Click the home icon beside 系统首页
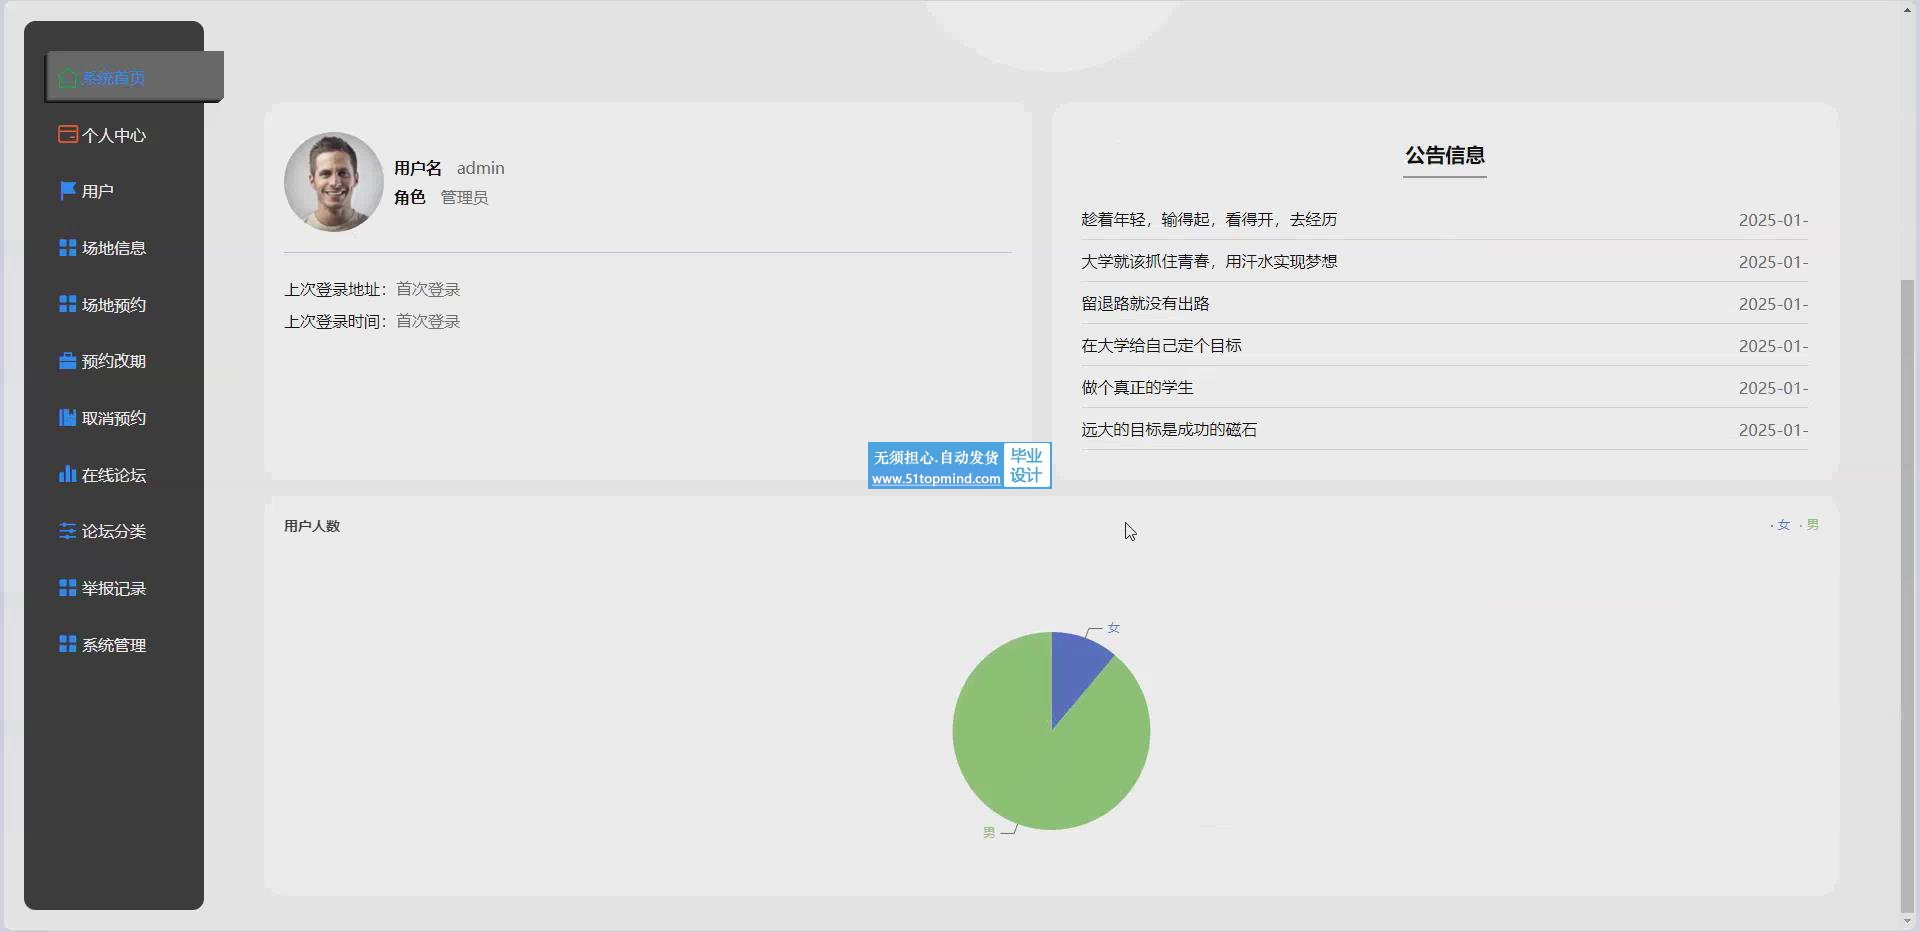The width and height of the screenshot is (1920, 932). click(67, 78)
